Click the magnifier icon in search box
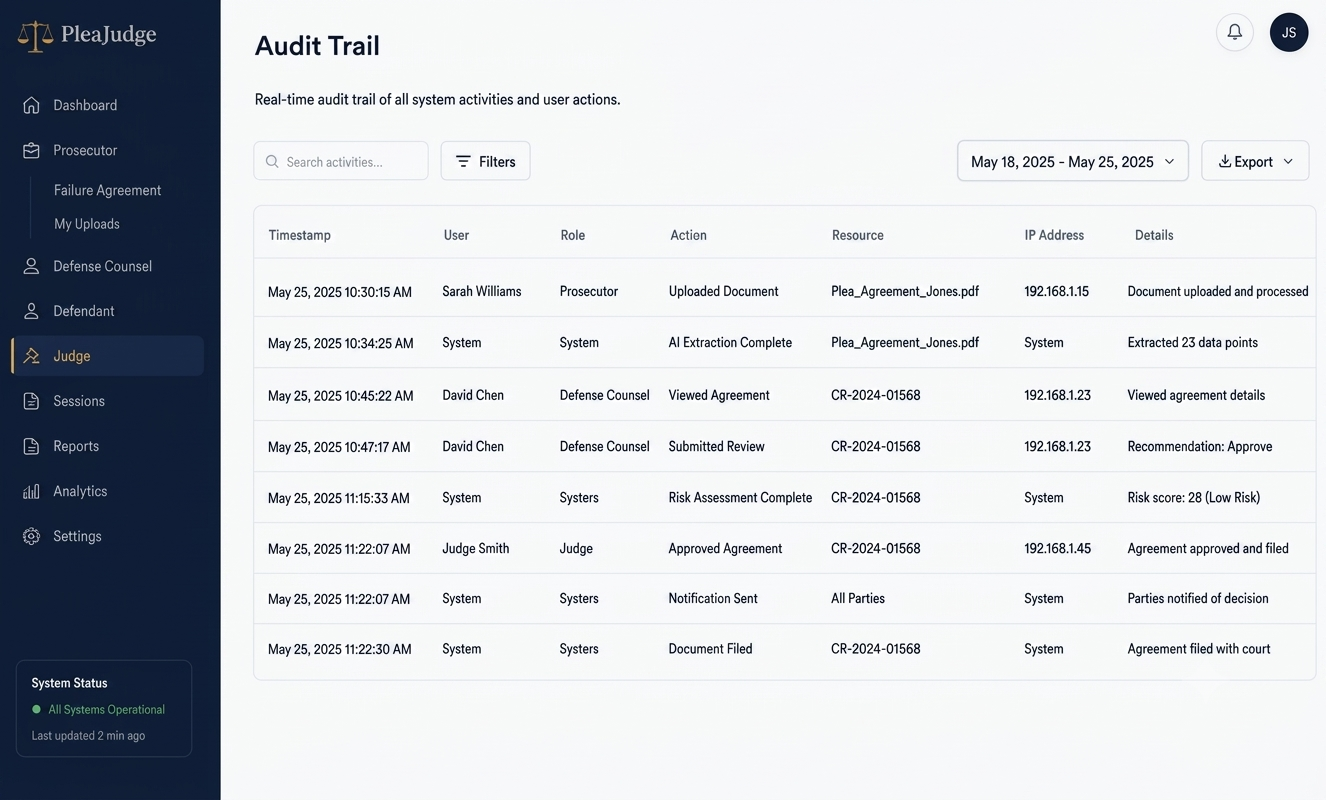The height and width of the screenshot is (800, 1326). [x=272, y=161]
